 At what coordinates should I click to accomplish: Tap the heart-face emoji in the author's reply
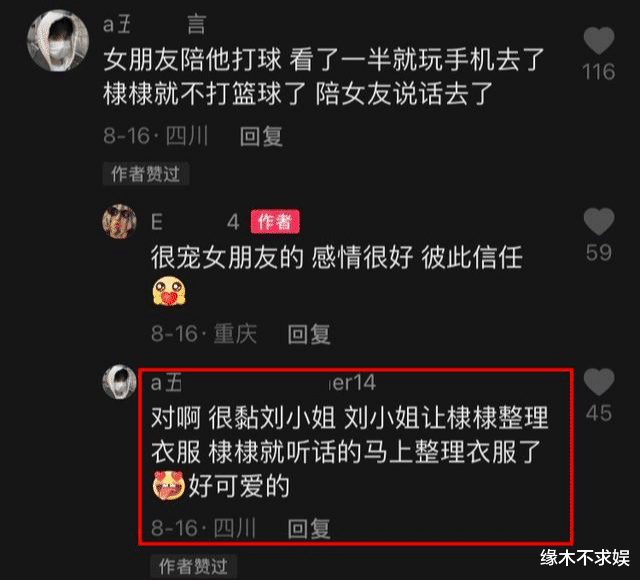pyautogui.click(x=169, y=291)
